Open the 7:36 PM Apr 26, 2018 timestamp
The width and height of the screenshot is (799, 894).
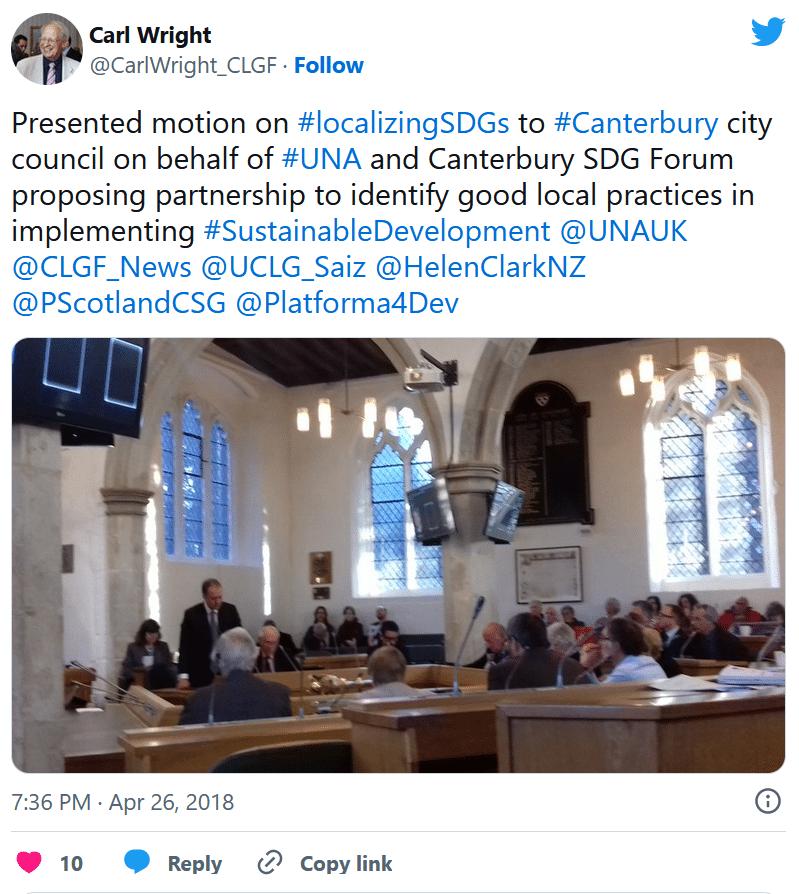pyautogui.click(x=123, y=802)
